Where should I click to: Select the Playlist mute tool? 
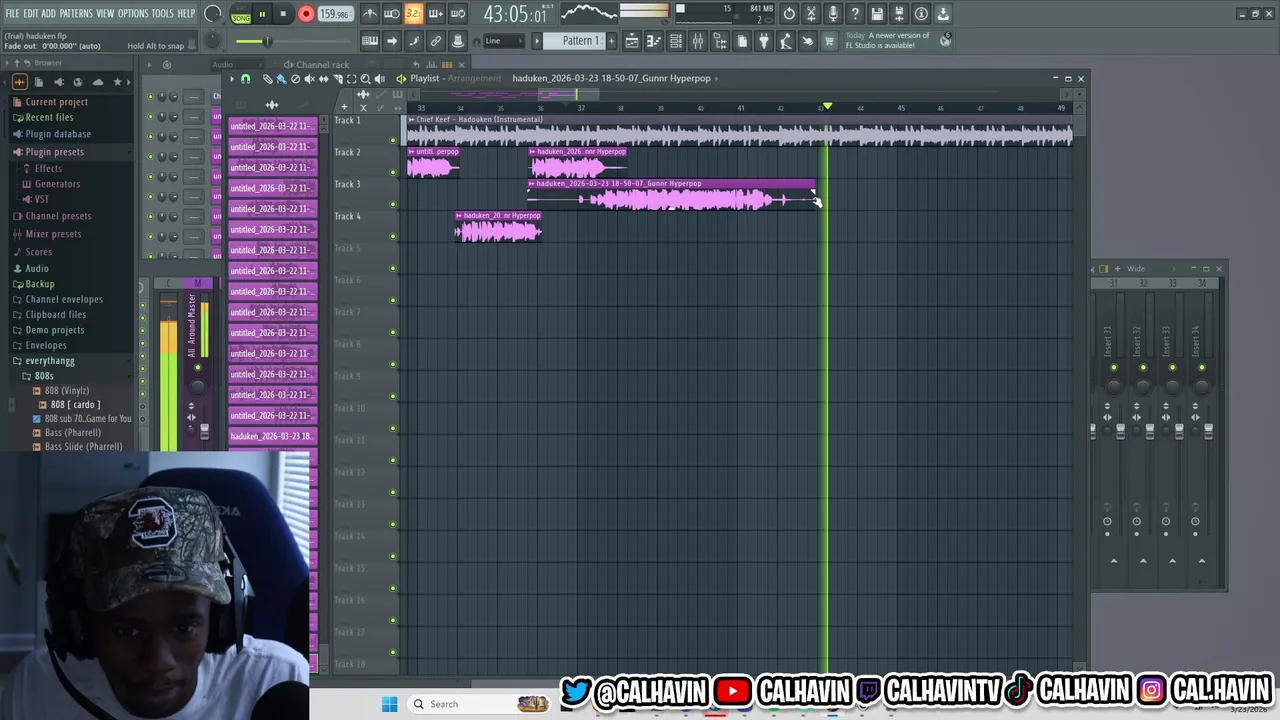(309, 79)
